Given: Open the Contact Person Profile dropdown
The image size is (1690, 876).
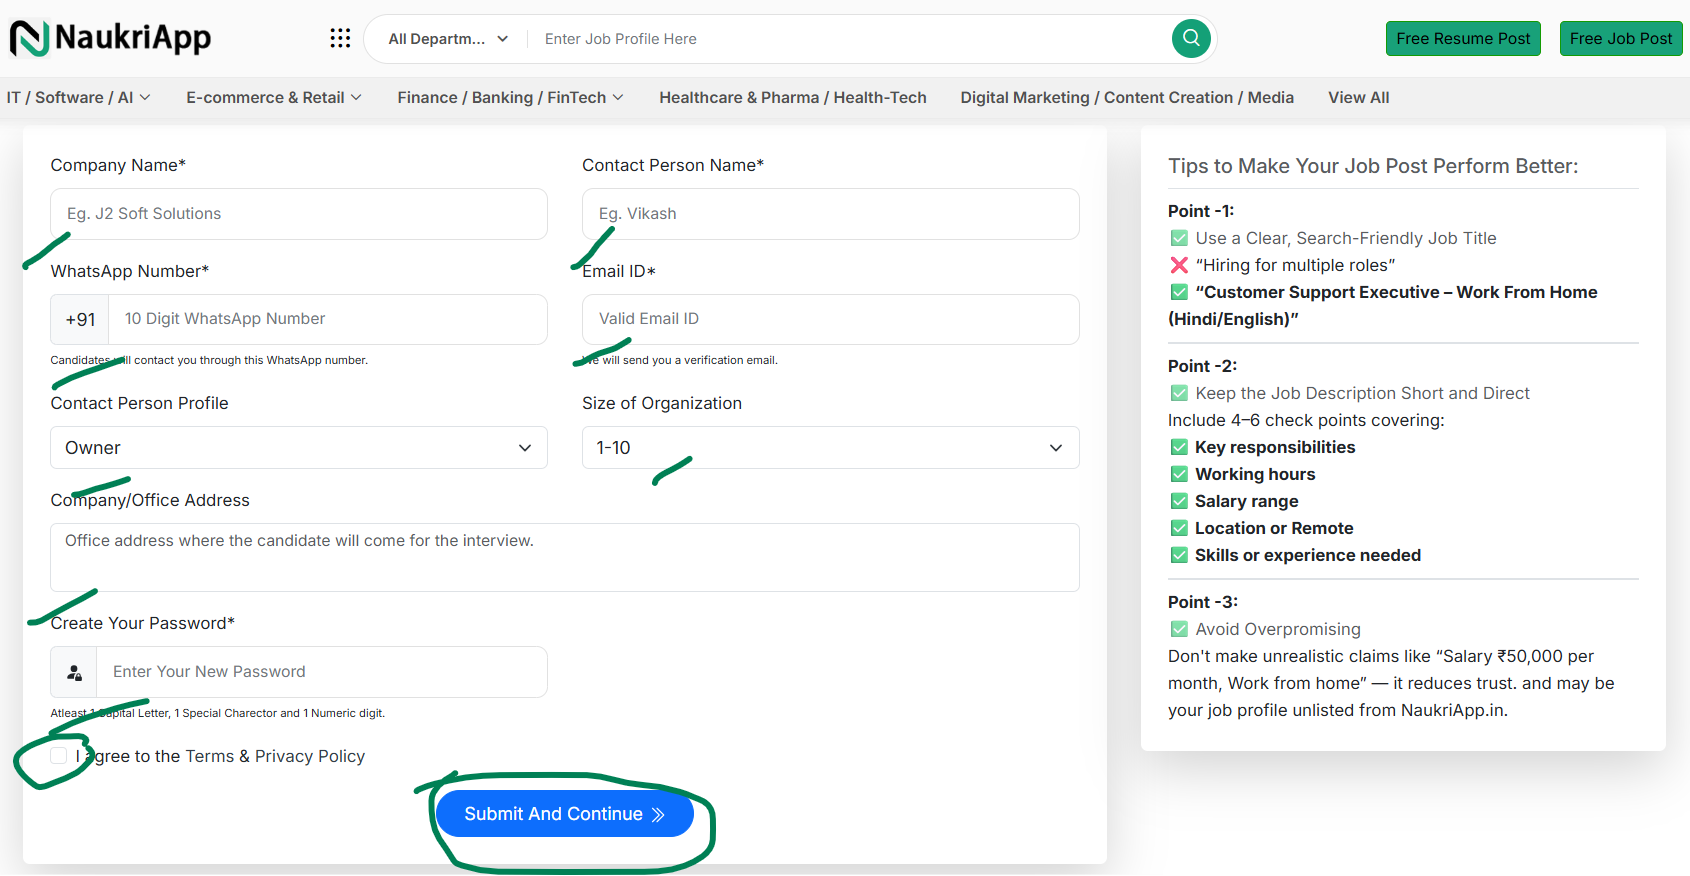Looking at the screenshot, I should 298,448.
